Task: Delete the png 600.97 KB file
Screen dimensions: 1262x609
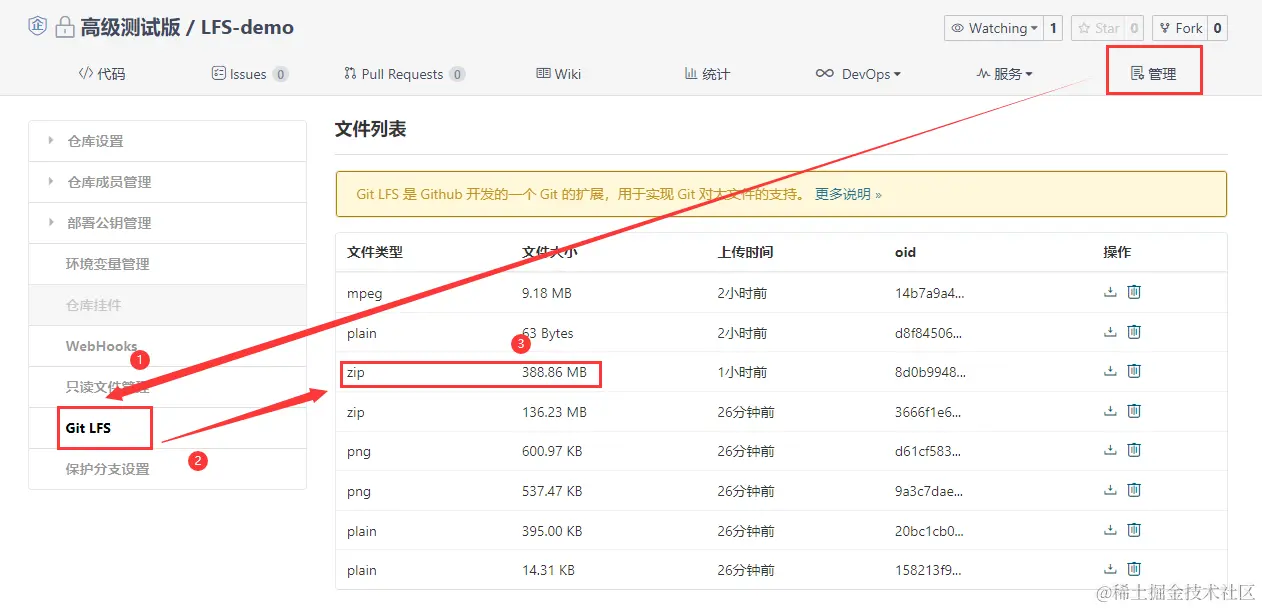Action: pyautogui.click(x=1134, y=450)
